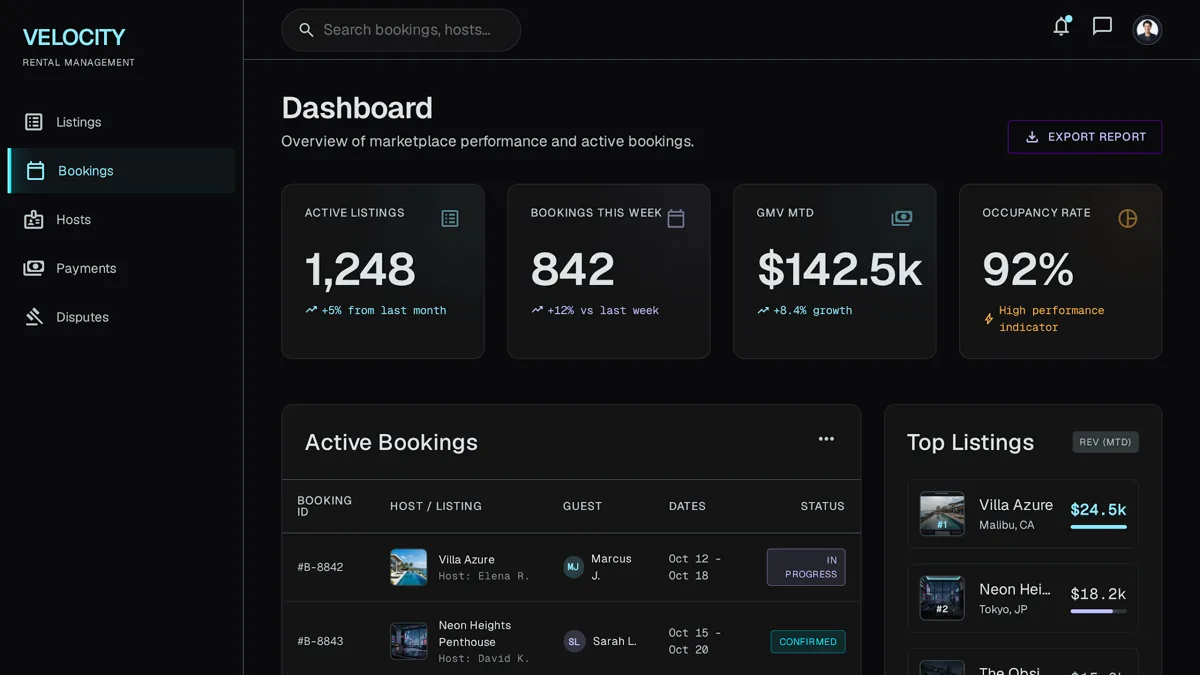Click the lightning bolt performance icon
This screenshot has height=675, width=1200.
(x=989, y=319)
